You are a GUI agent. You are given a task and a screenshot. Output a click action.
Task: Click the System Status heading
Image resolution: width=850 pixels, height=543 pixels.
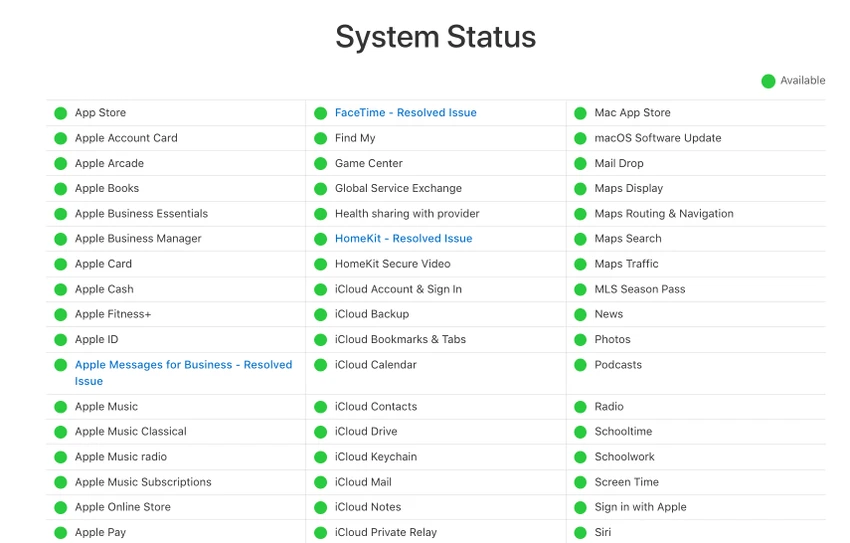435,37
